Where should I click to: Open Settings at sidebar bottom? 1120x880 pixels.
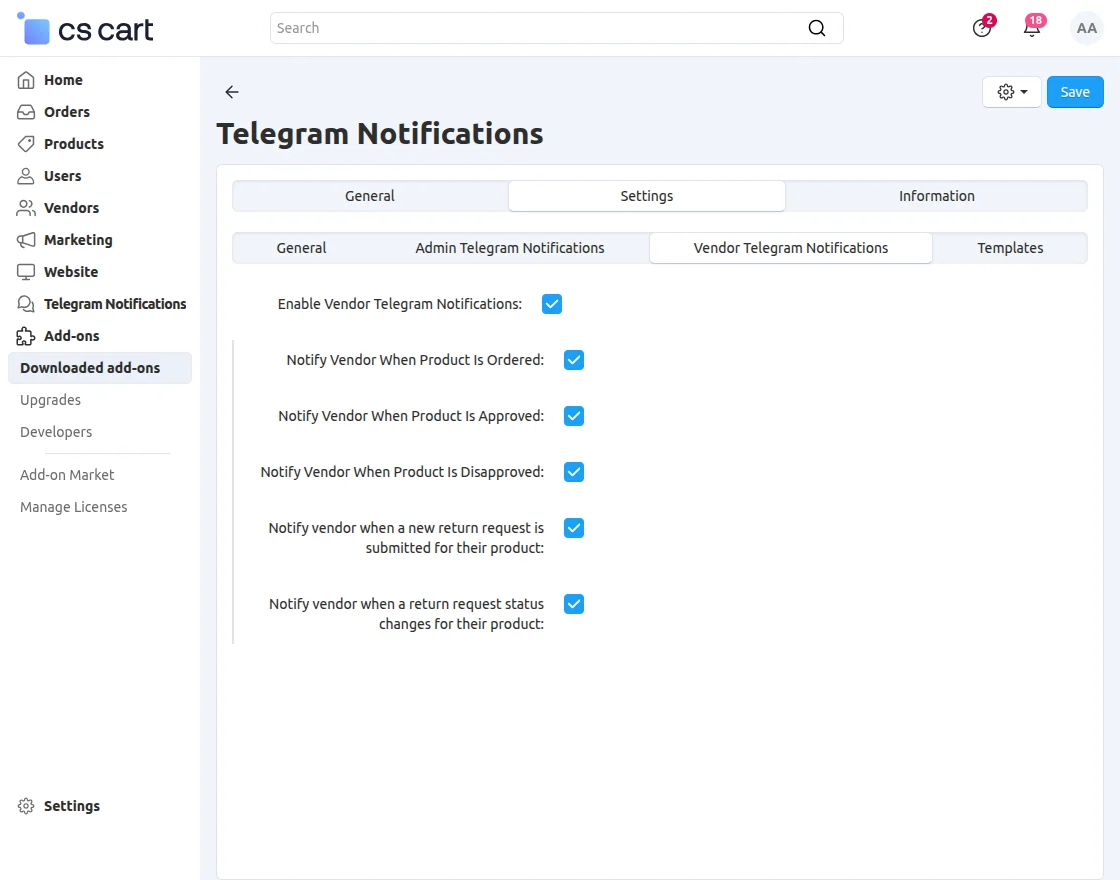(71, 806)
